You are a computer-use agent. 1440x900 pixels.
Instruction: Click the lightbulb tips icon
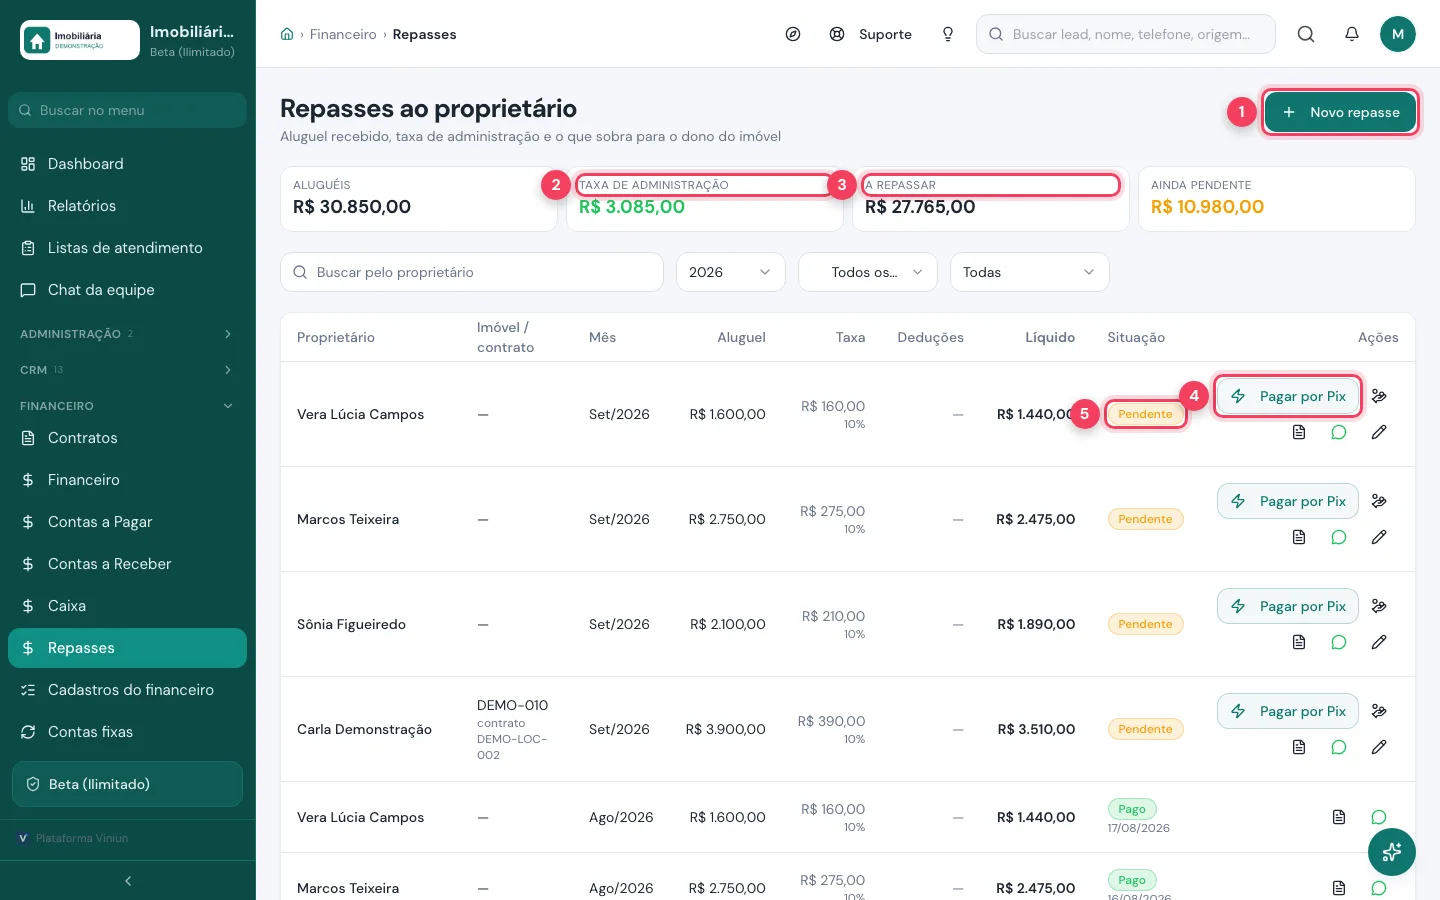pyautogui.click(x=948, y=34)
